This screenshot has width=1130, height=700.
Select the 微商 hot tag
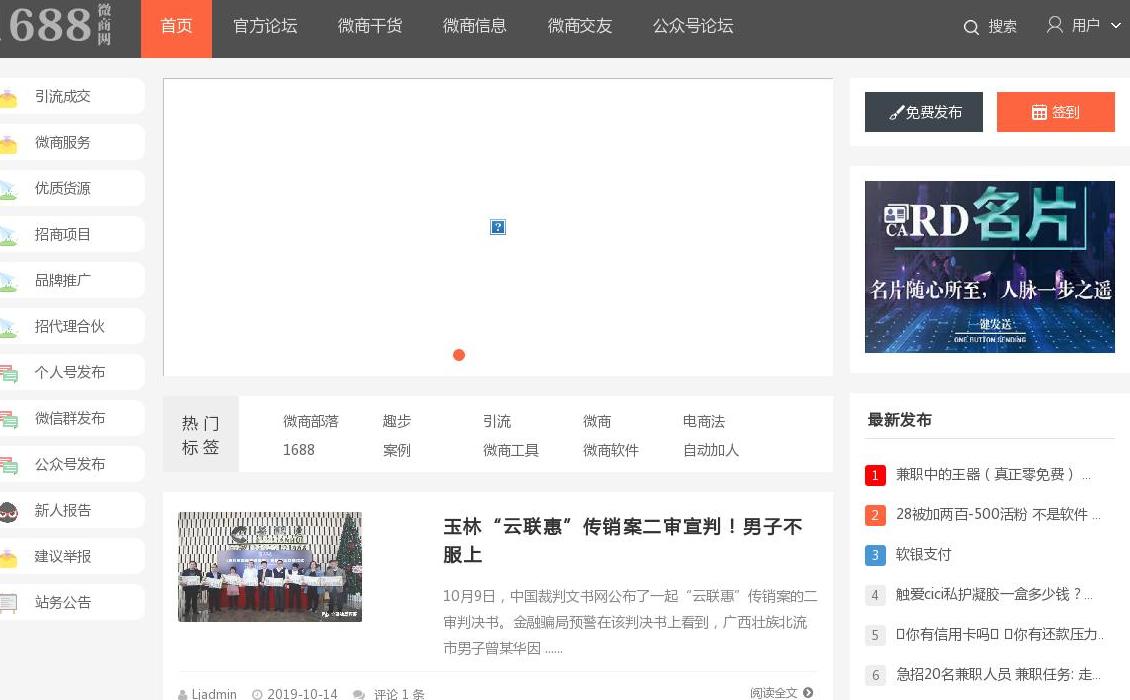[597, 422]
